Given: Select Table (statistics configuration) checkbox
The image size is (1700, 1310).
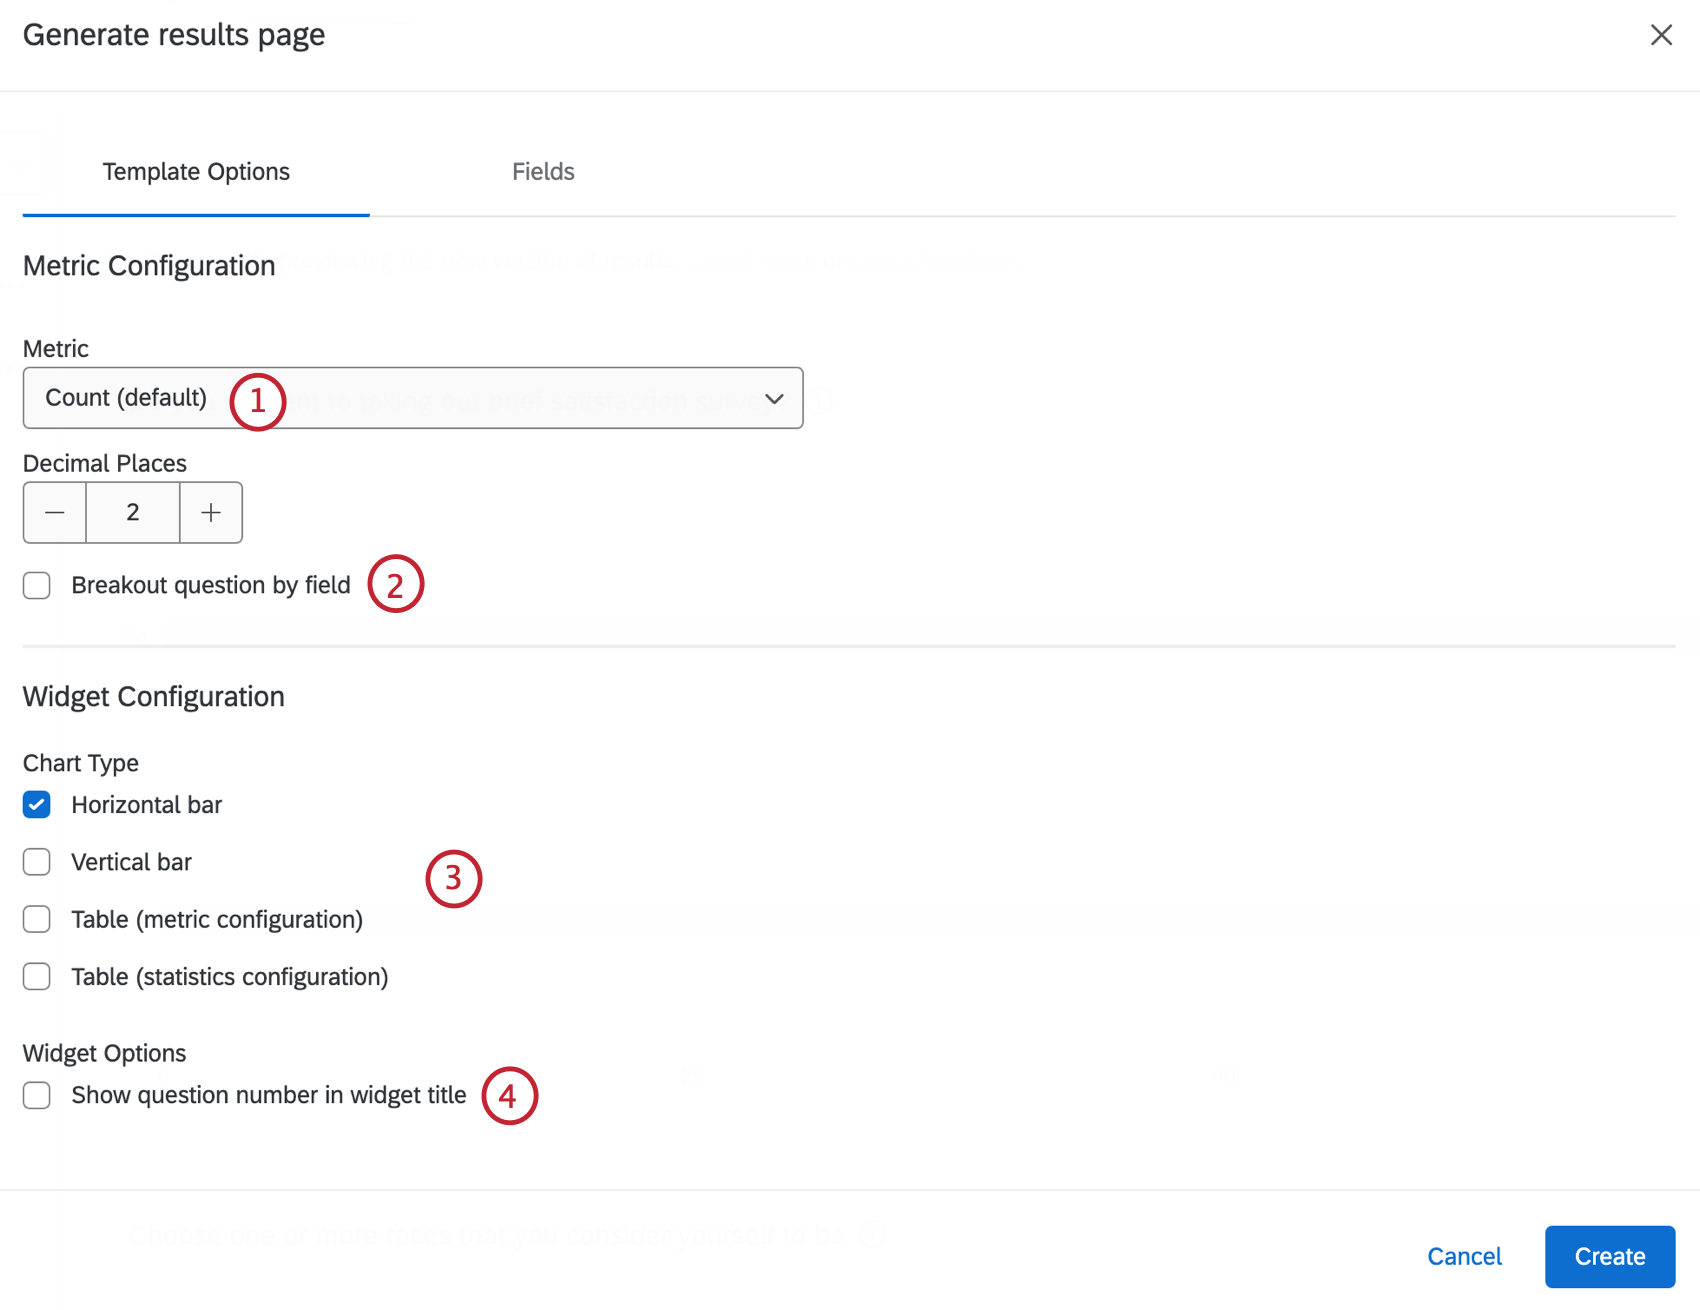Looking at the screenshot, I should pyautogui.click(x=36, y=976).
